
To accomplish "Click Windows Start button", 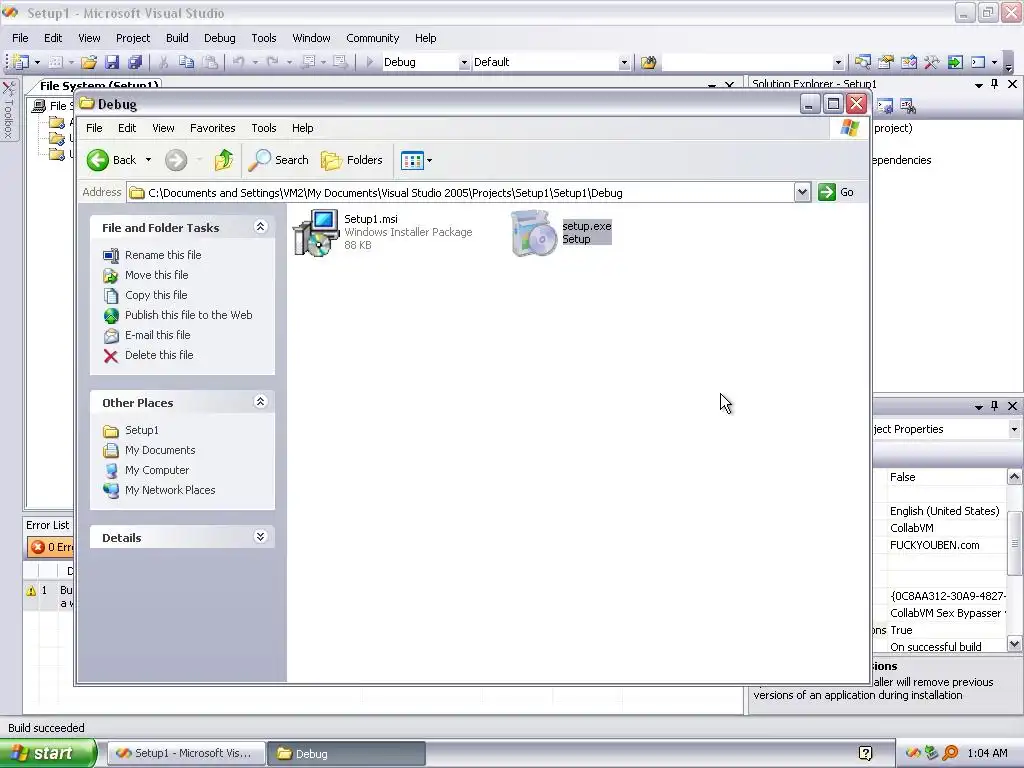I will pyautogui.click(x=48, y=753).
